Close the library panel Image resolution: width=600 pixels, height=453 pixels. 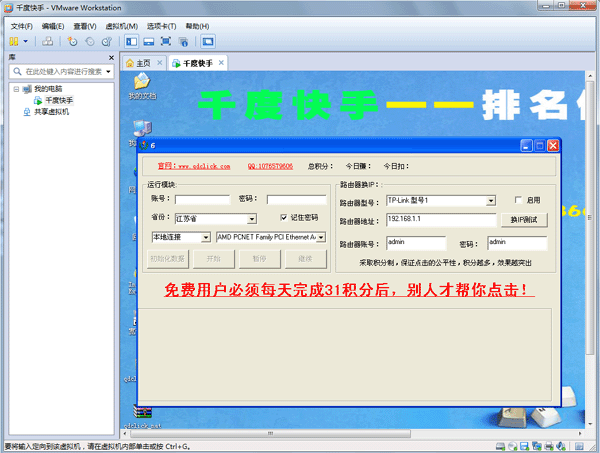[x=111, y=57]
